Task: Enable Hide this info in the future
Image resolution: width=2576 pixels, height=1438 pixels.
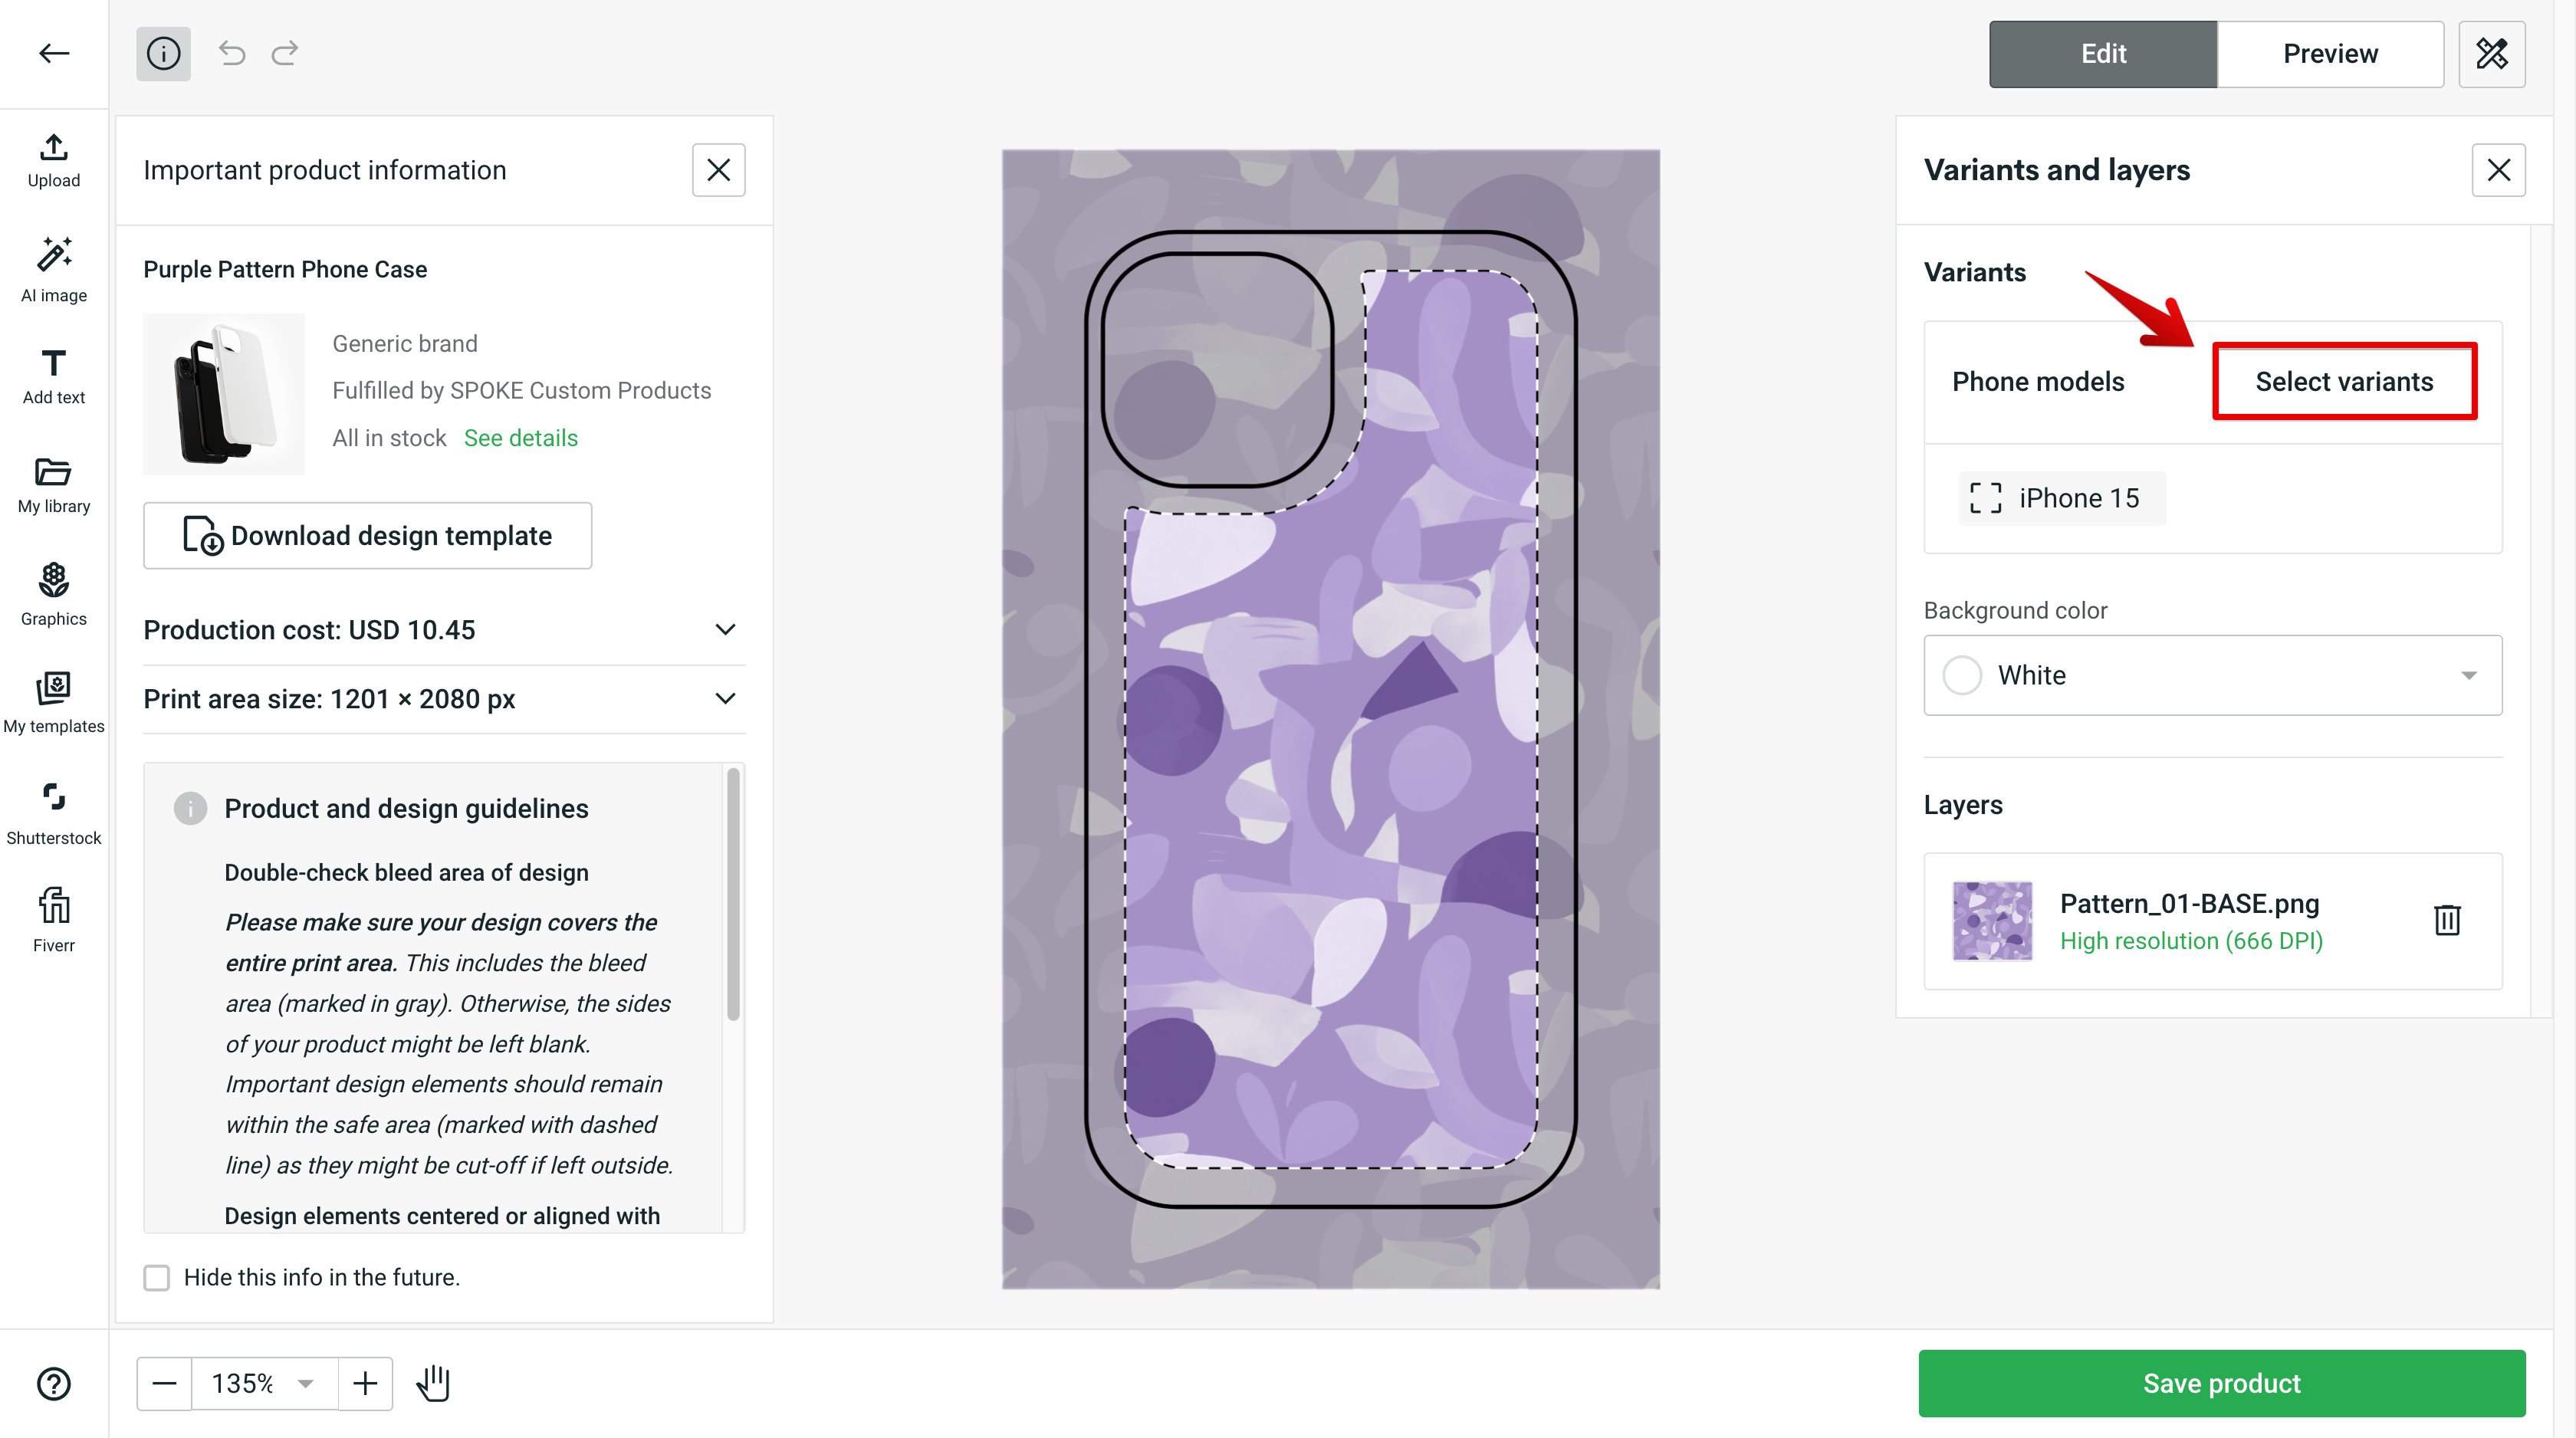Action: click(x=157, y=1277)
